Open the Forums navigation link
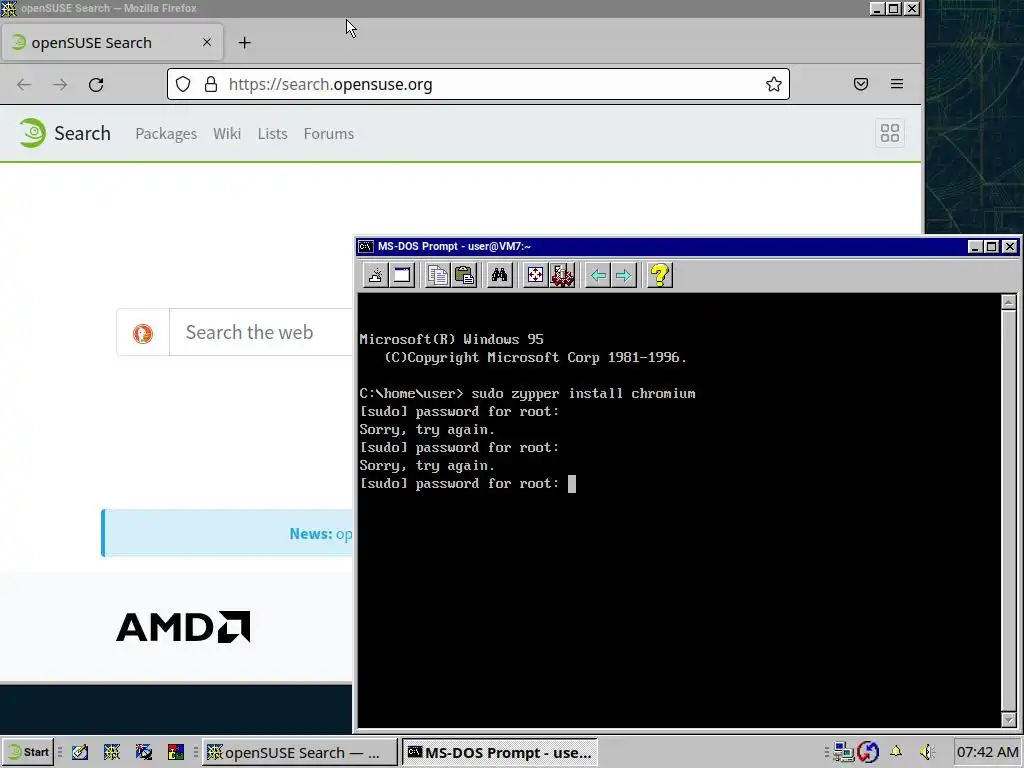 (x=328, y=133)
